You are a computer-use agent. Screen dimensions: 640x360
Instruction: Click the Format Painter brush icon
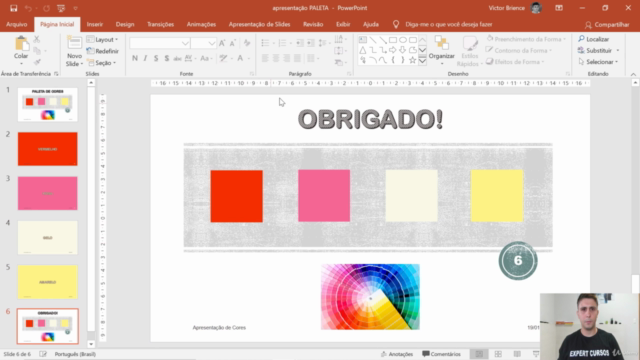(37, 62)
